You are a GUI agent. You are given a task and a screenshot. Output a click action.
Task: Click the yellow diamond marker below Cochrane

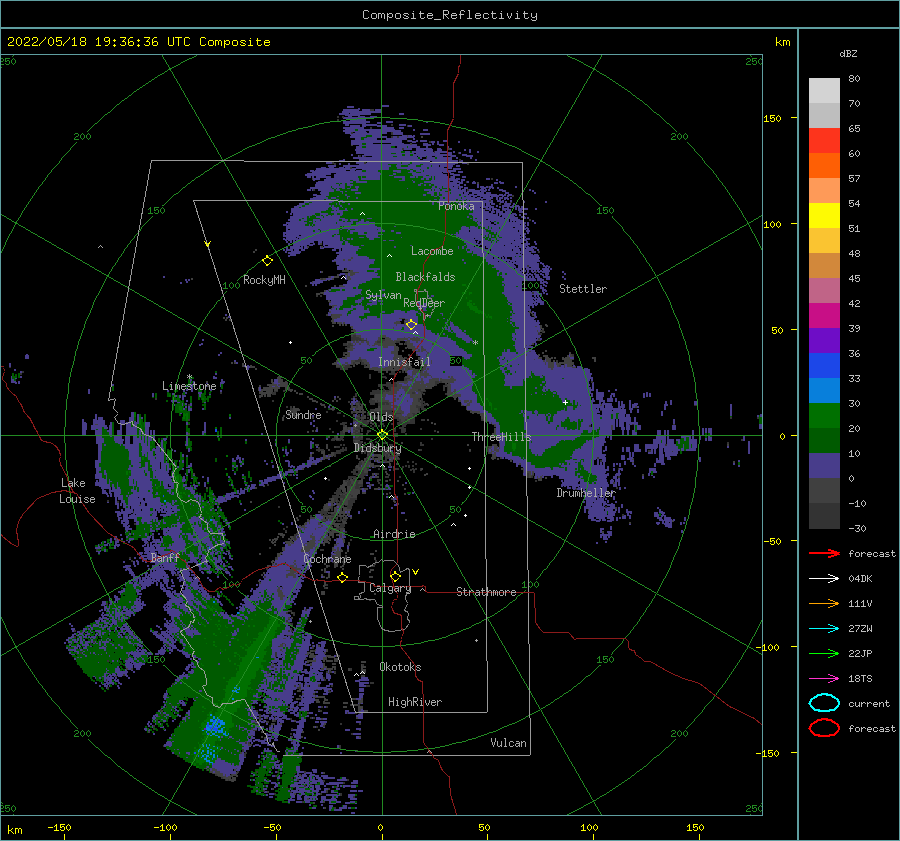click(342, 577)
